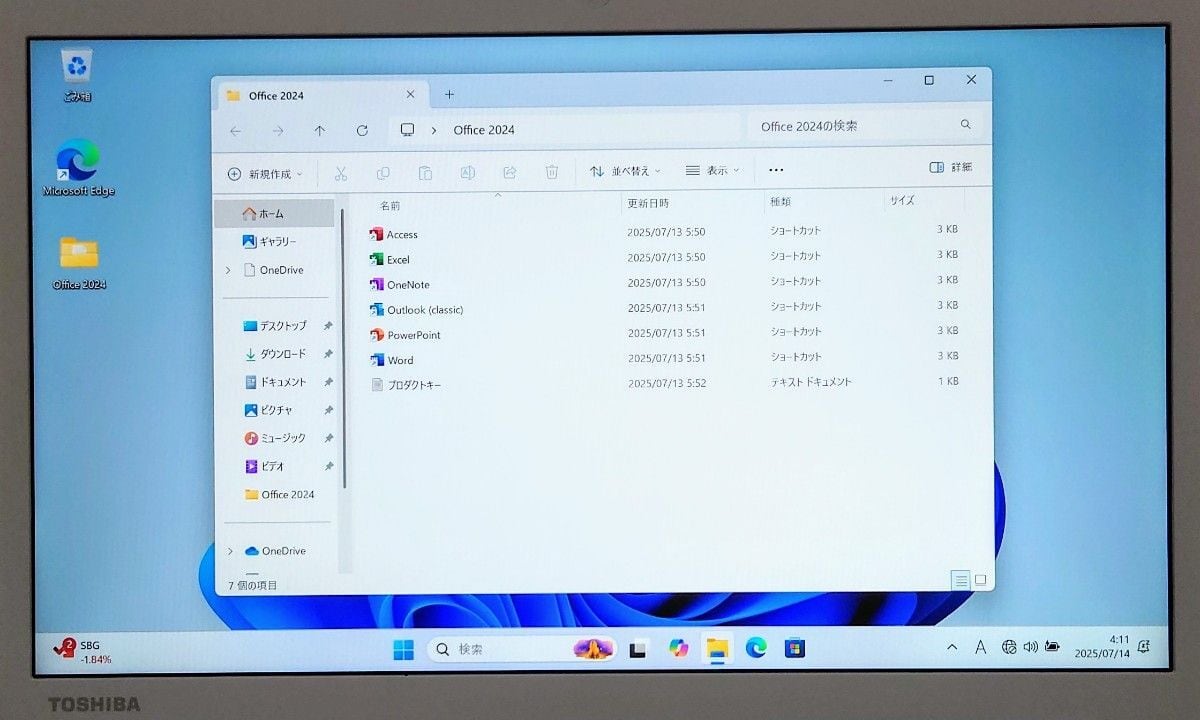
Task: Click Office 2024 breadcrumb in address bar
Action: click(484, 130)
